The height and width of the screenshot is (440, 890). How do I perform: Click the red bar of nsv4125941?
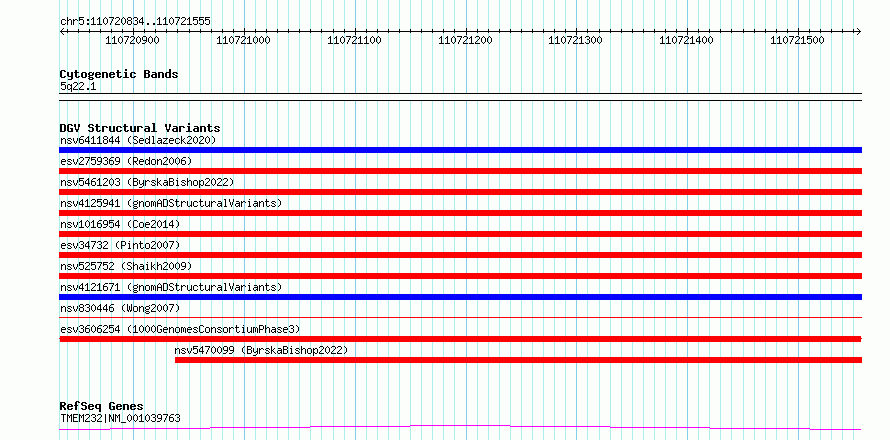460,213
